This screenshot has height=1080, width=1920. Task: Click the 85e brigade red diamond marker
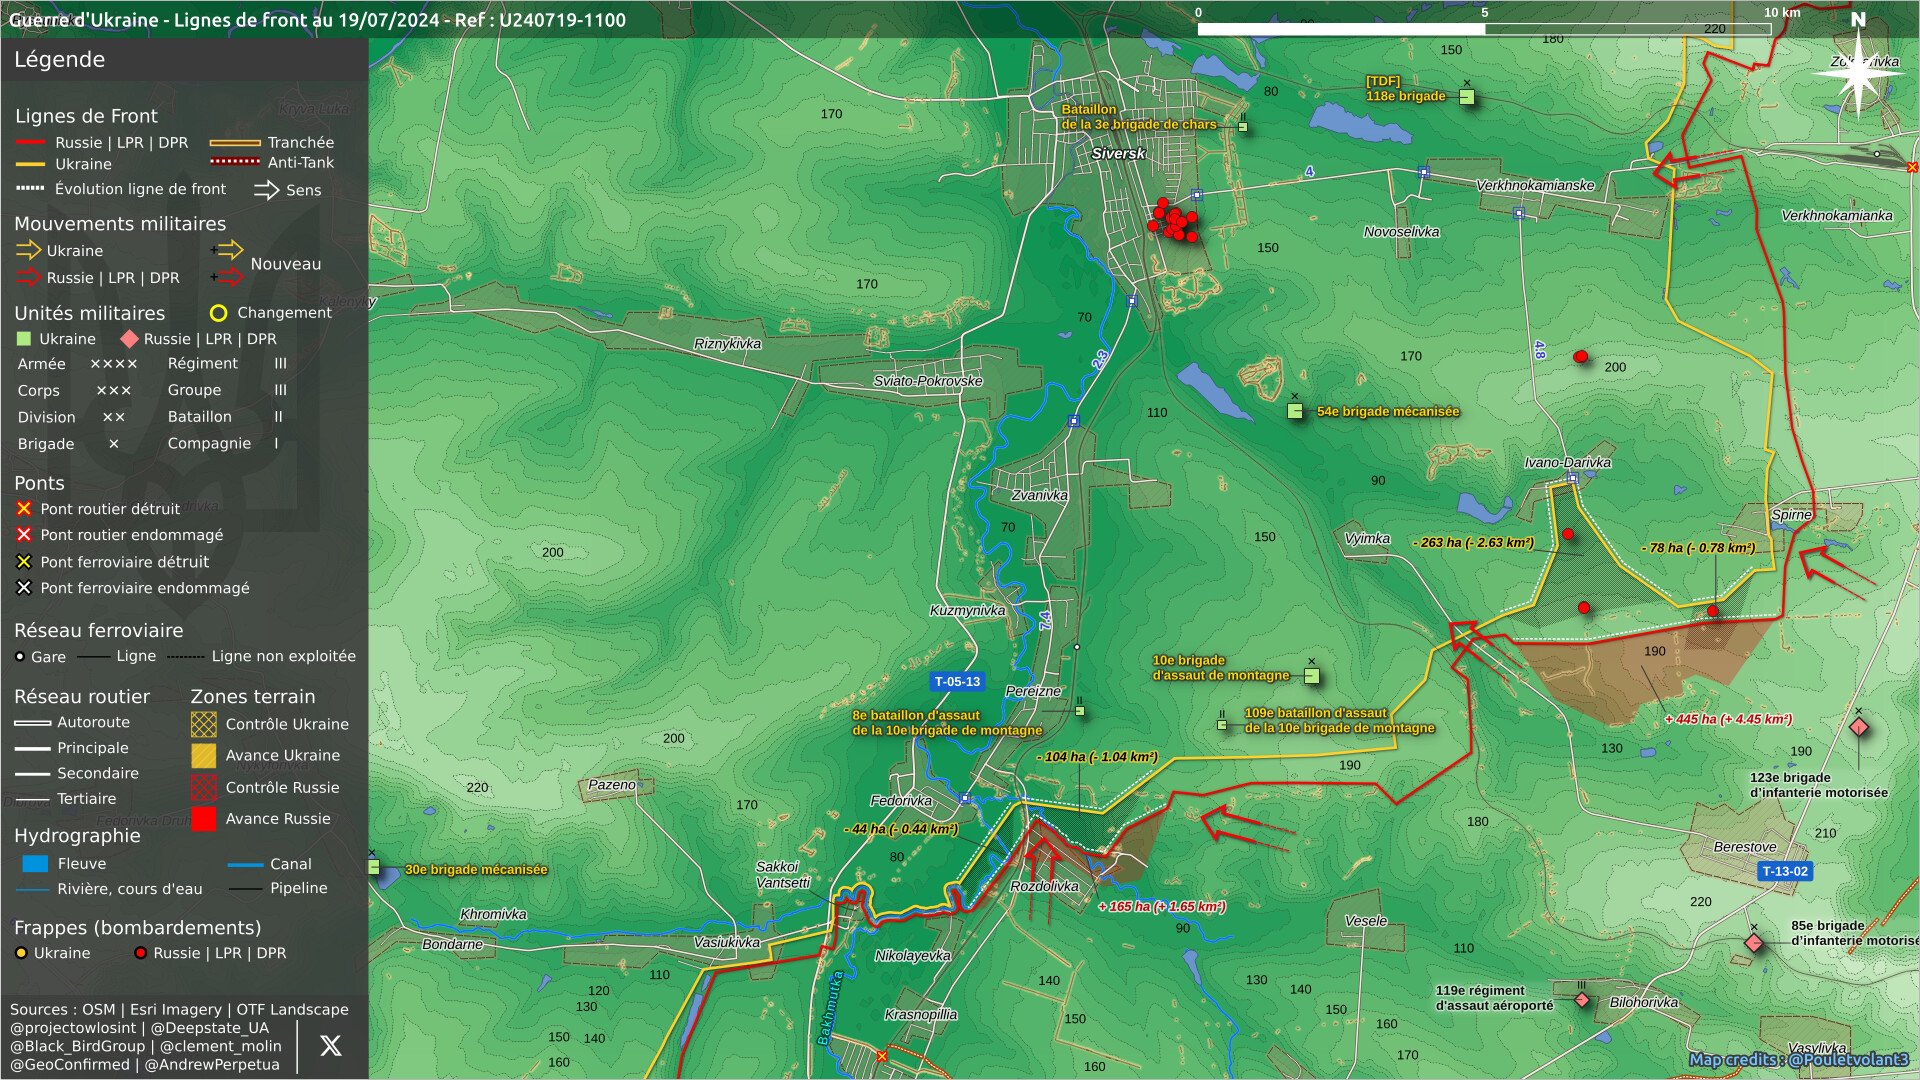click(1754, 943)
